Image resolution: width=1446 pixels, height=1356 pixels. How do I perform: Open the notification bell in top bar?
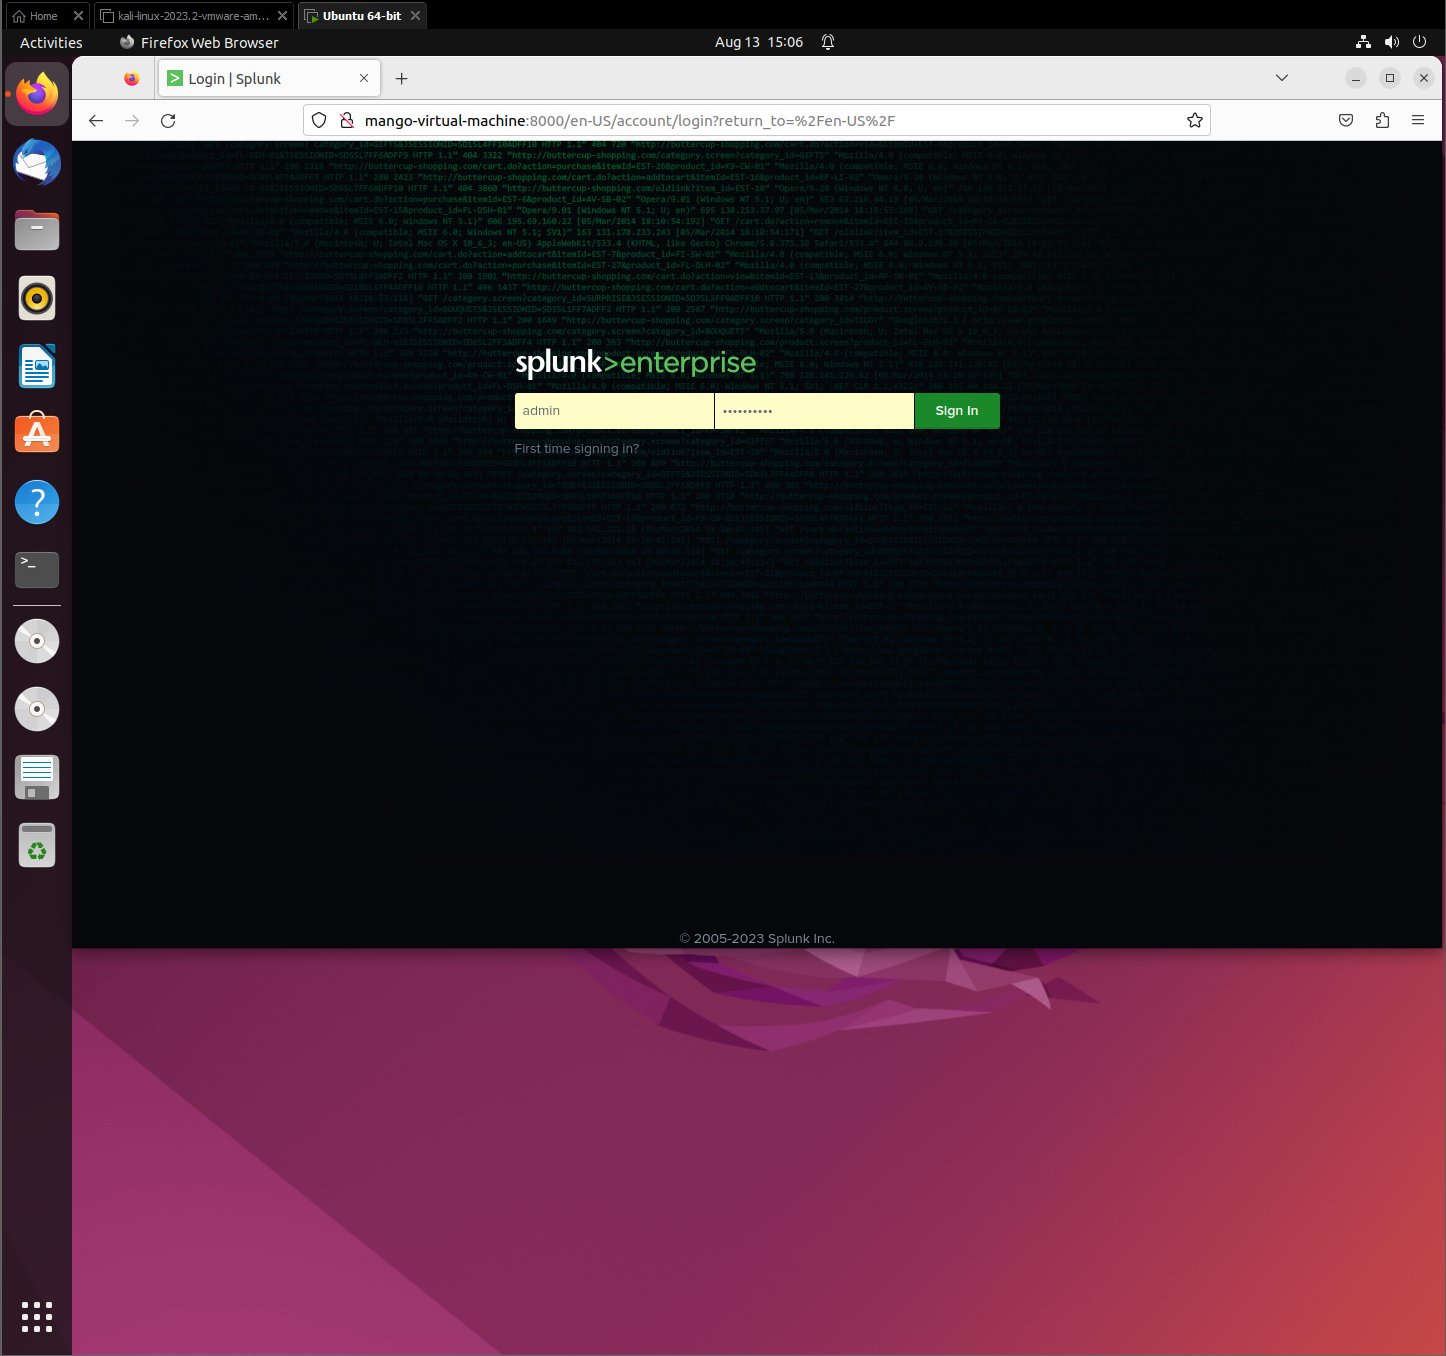(828, 42)
